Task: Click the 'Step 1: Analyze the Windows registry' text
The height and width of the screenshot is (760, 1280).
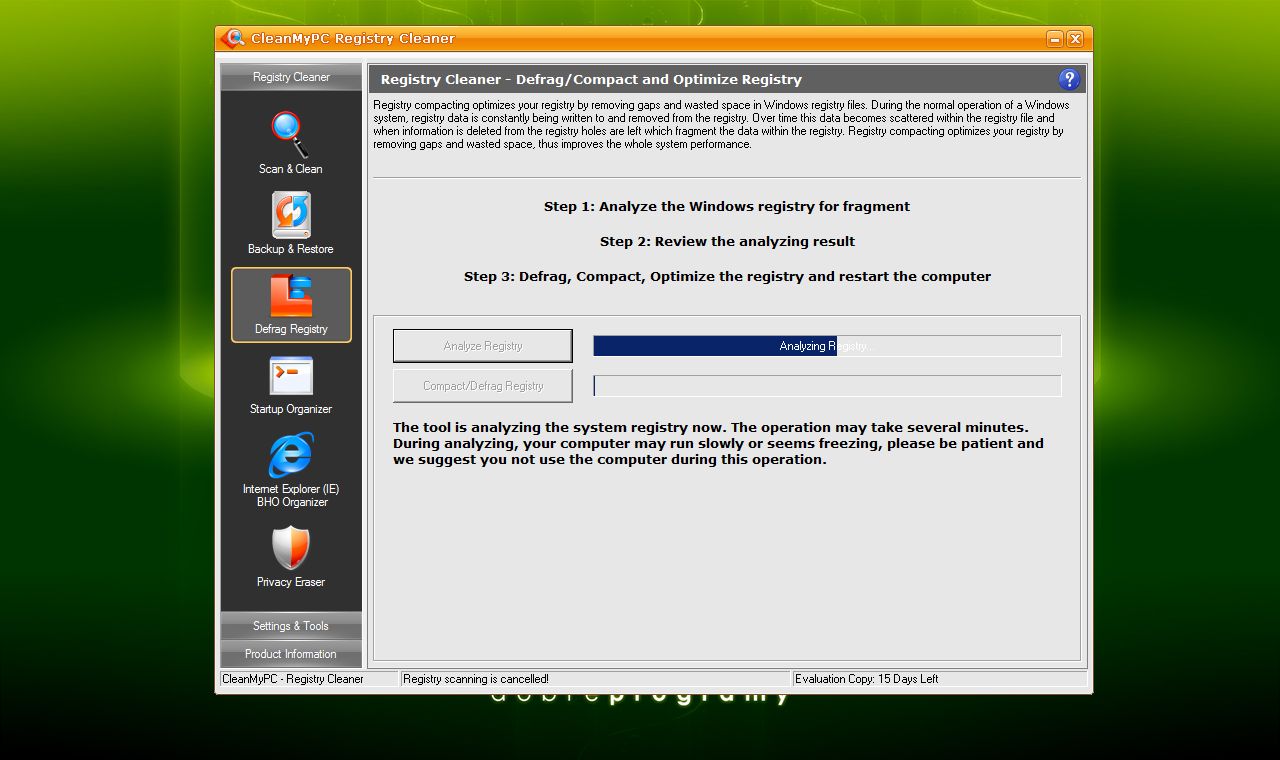Action: click(727, 207)
